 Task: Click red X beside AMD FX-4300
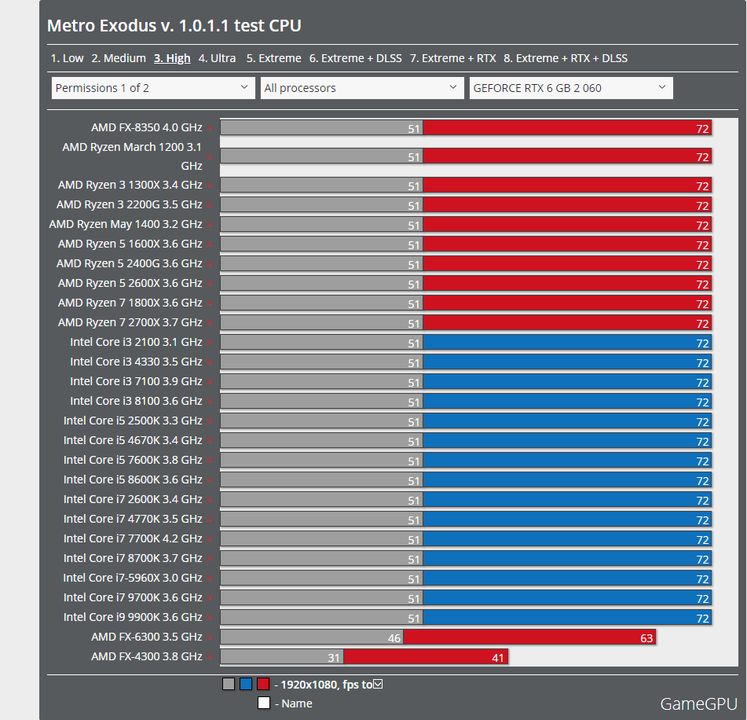coord(210,657)
